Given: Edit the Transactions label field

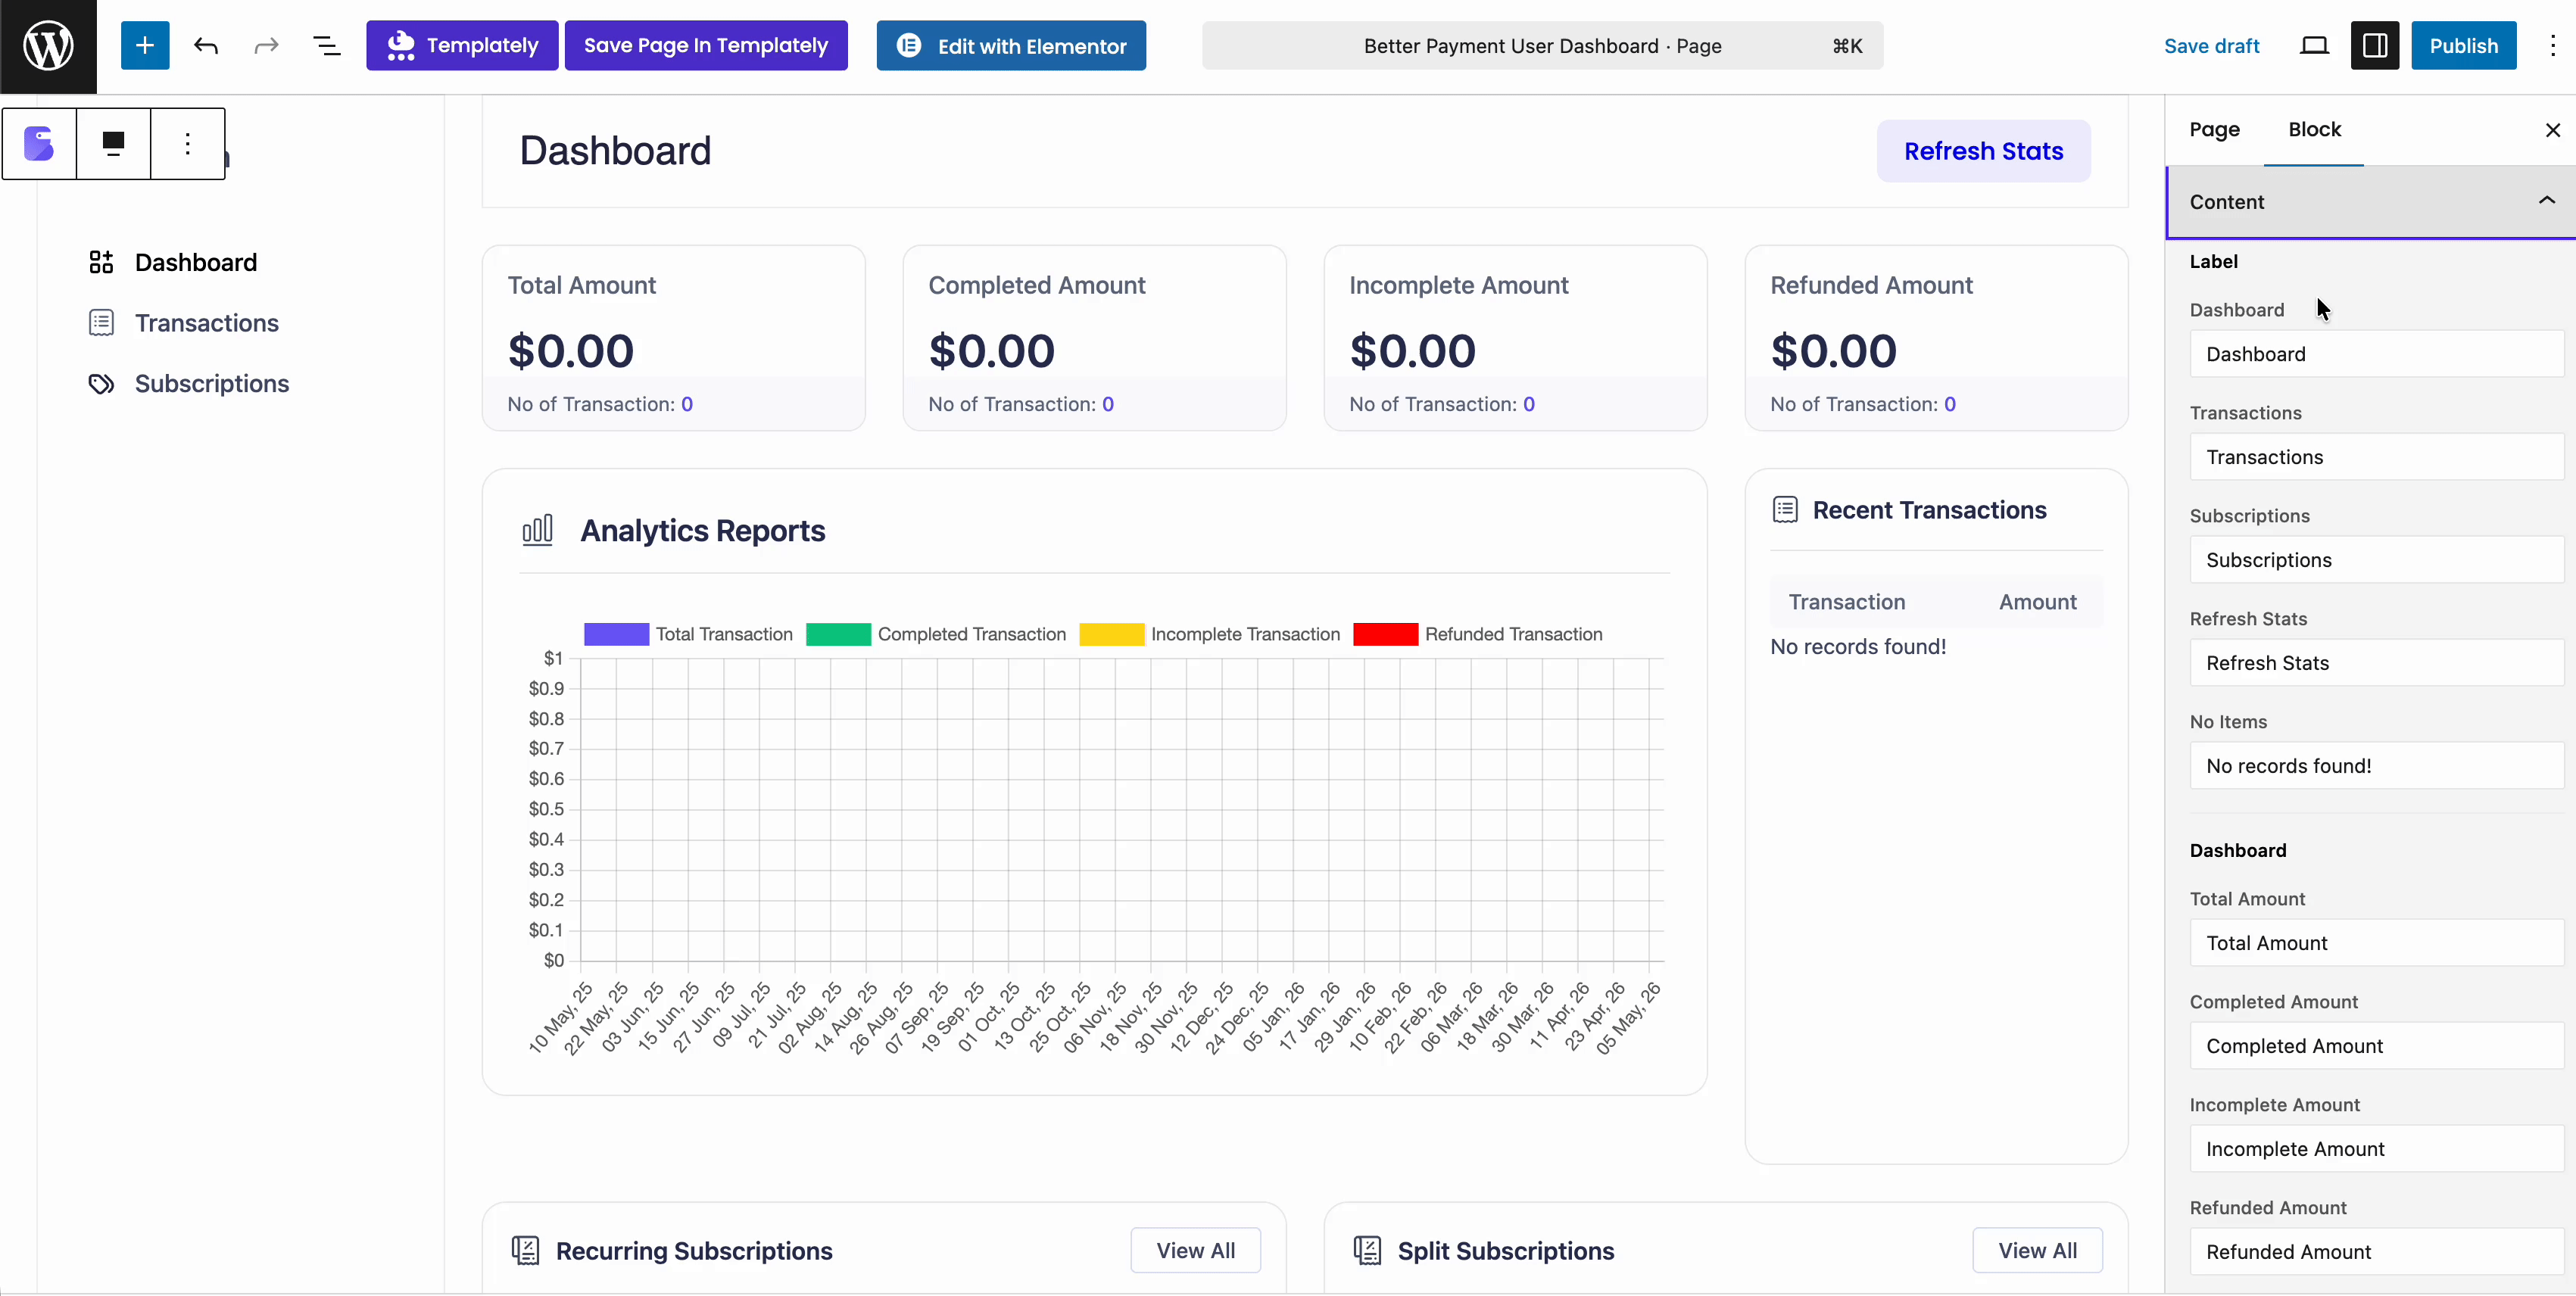Looking at the screenshot, I should (2376, 457).
